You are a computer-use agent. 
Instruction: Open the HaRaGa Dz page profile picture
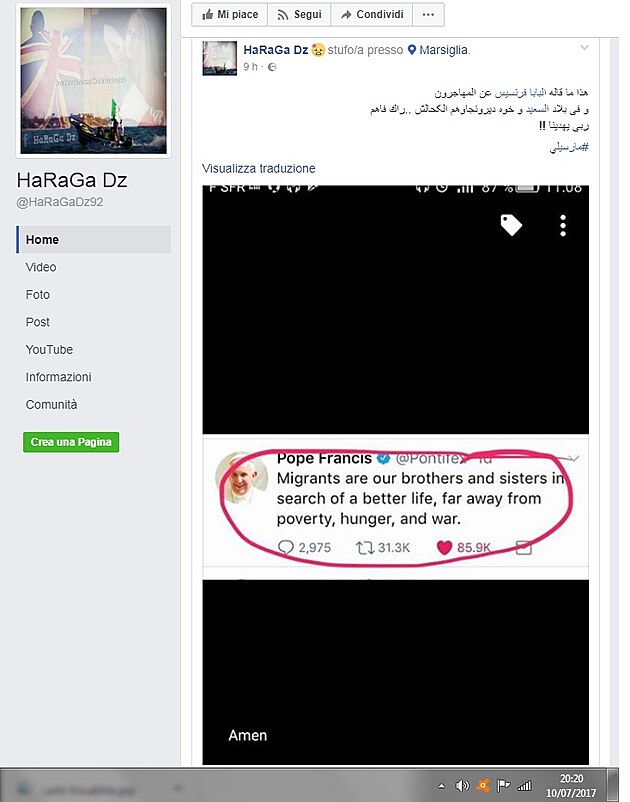pyautogui.click(x=93, y=80)
